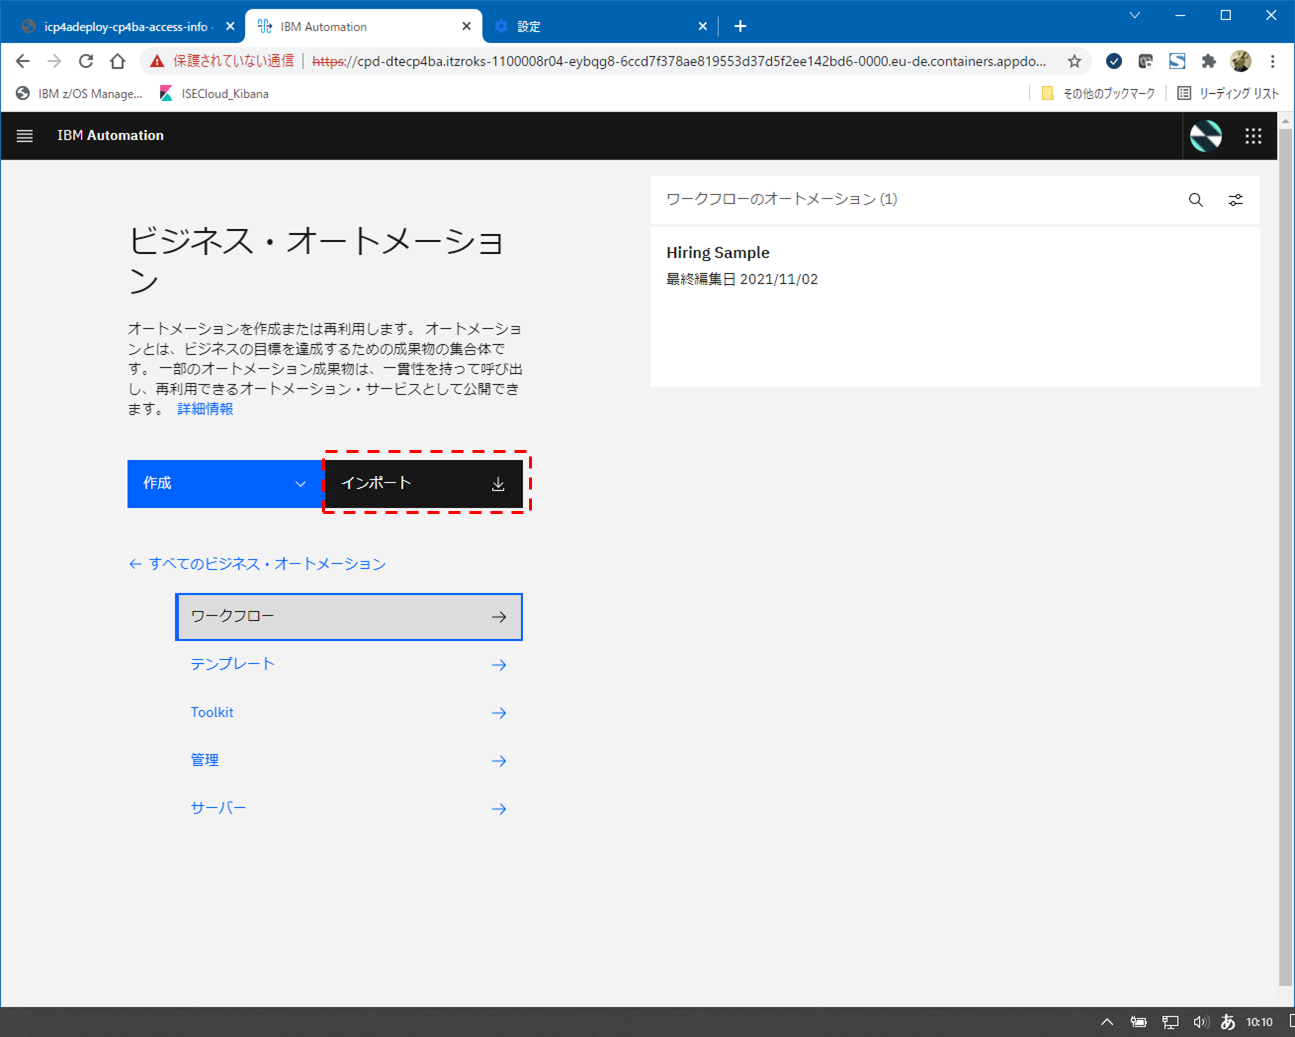Open IBM z/OS Manage bookmark
The image size is (1295, 1037).
(x=79, y=94)
